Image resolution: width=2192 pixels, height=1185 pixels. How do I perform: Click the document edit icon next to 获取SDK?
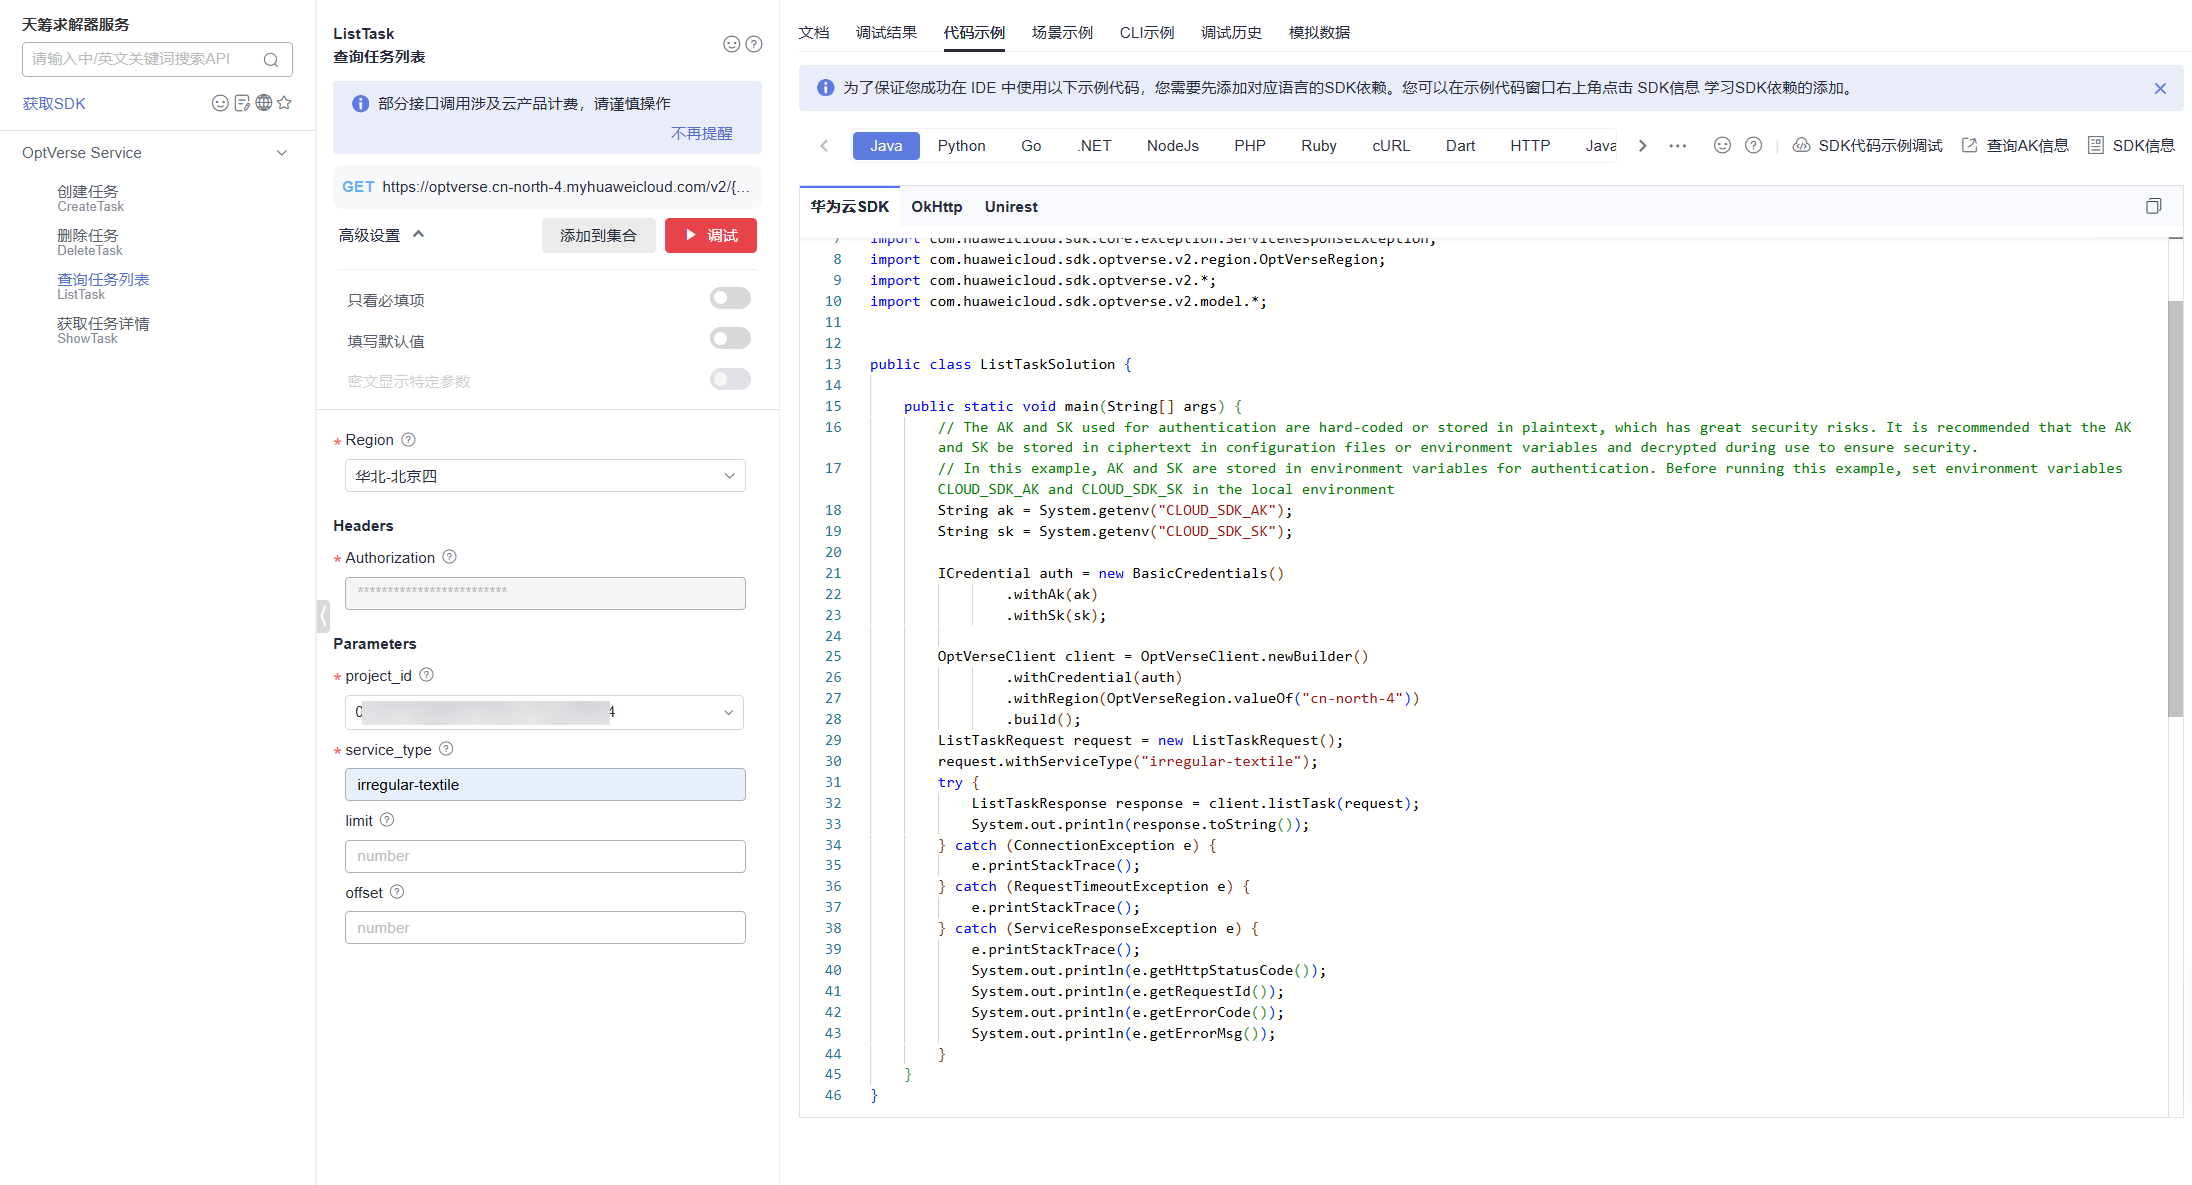[242, 103]
